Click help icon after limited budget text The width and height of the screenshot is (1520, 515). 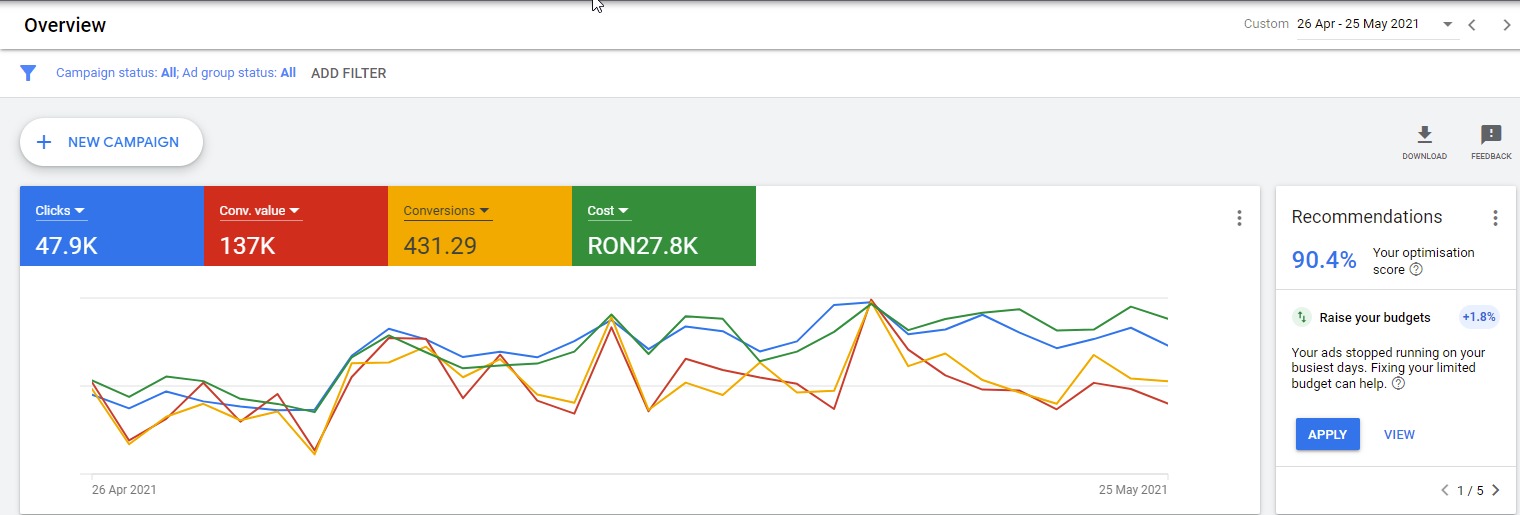(1398, 384)
